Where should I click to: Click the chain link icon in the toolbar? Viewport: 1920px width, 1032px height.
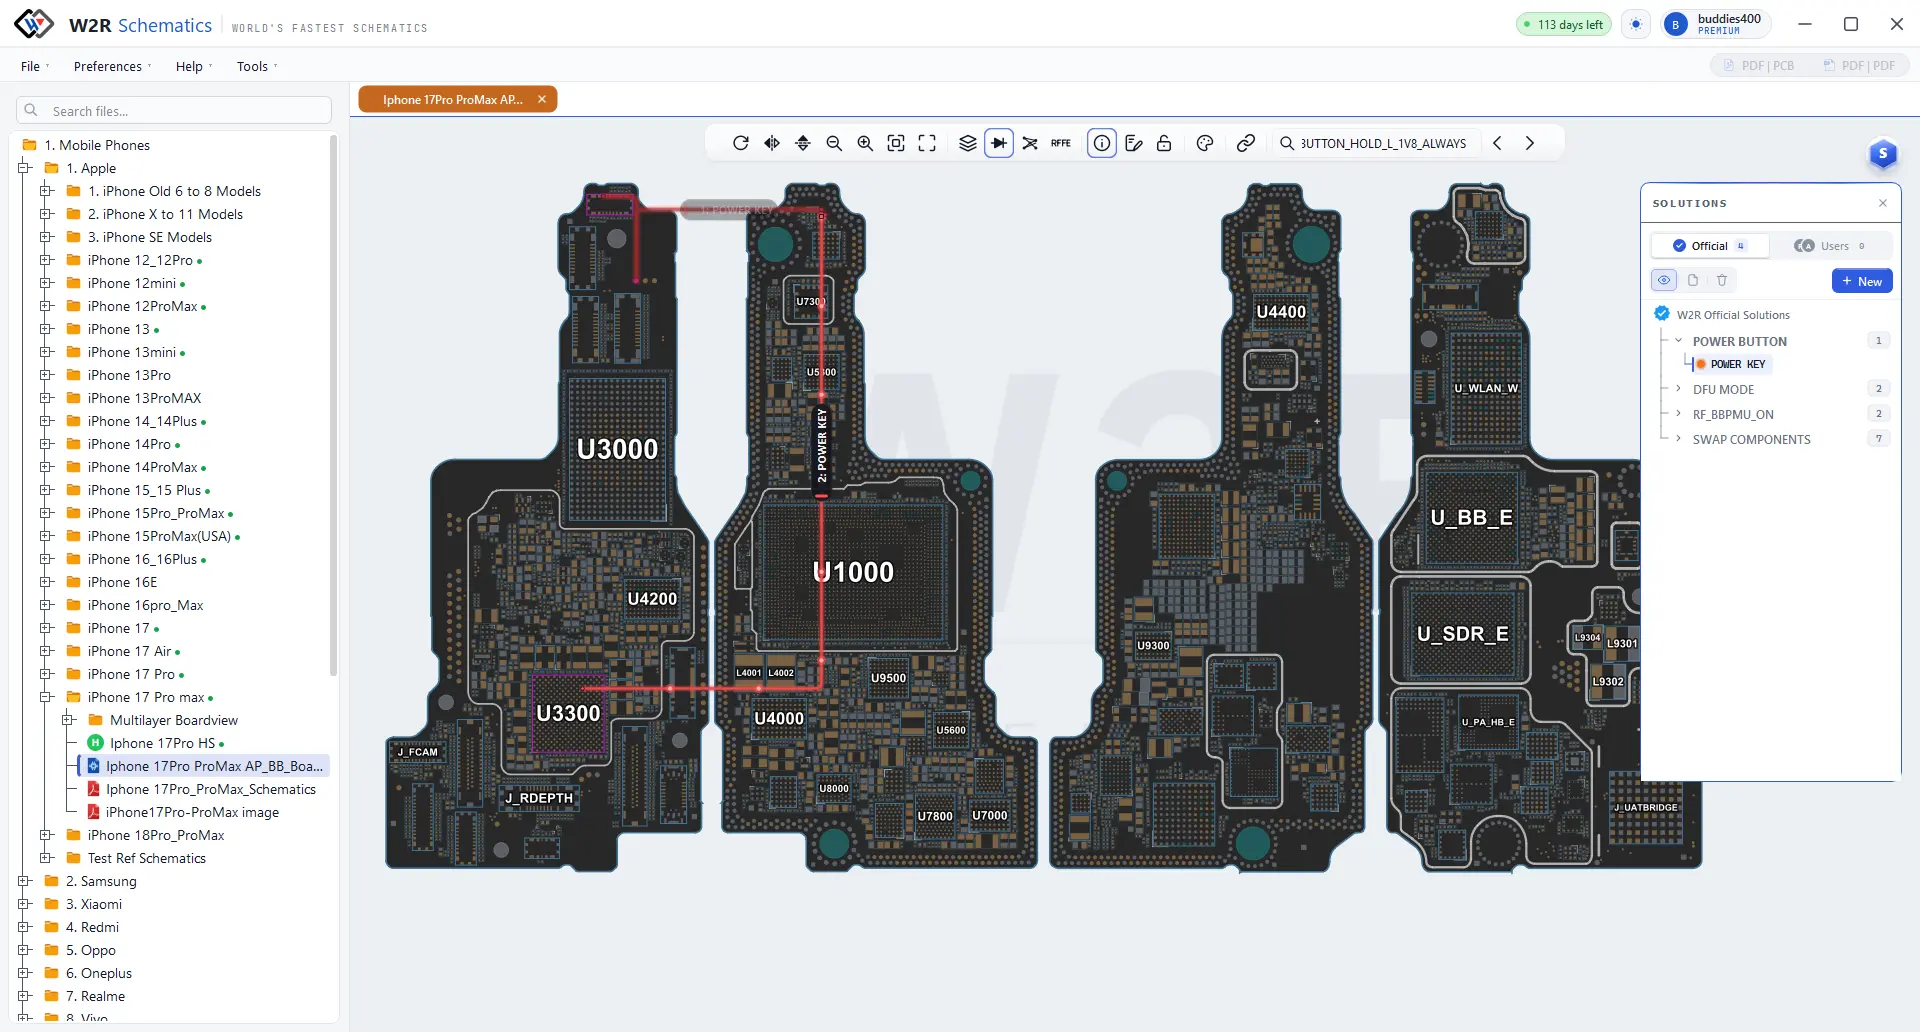1246,143
